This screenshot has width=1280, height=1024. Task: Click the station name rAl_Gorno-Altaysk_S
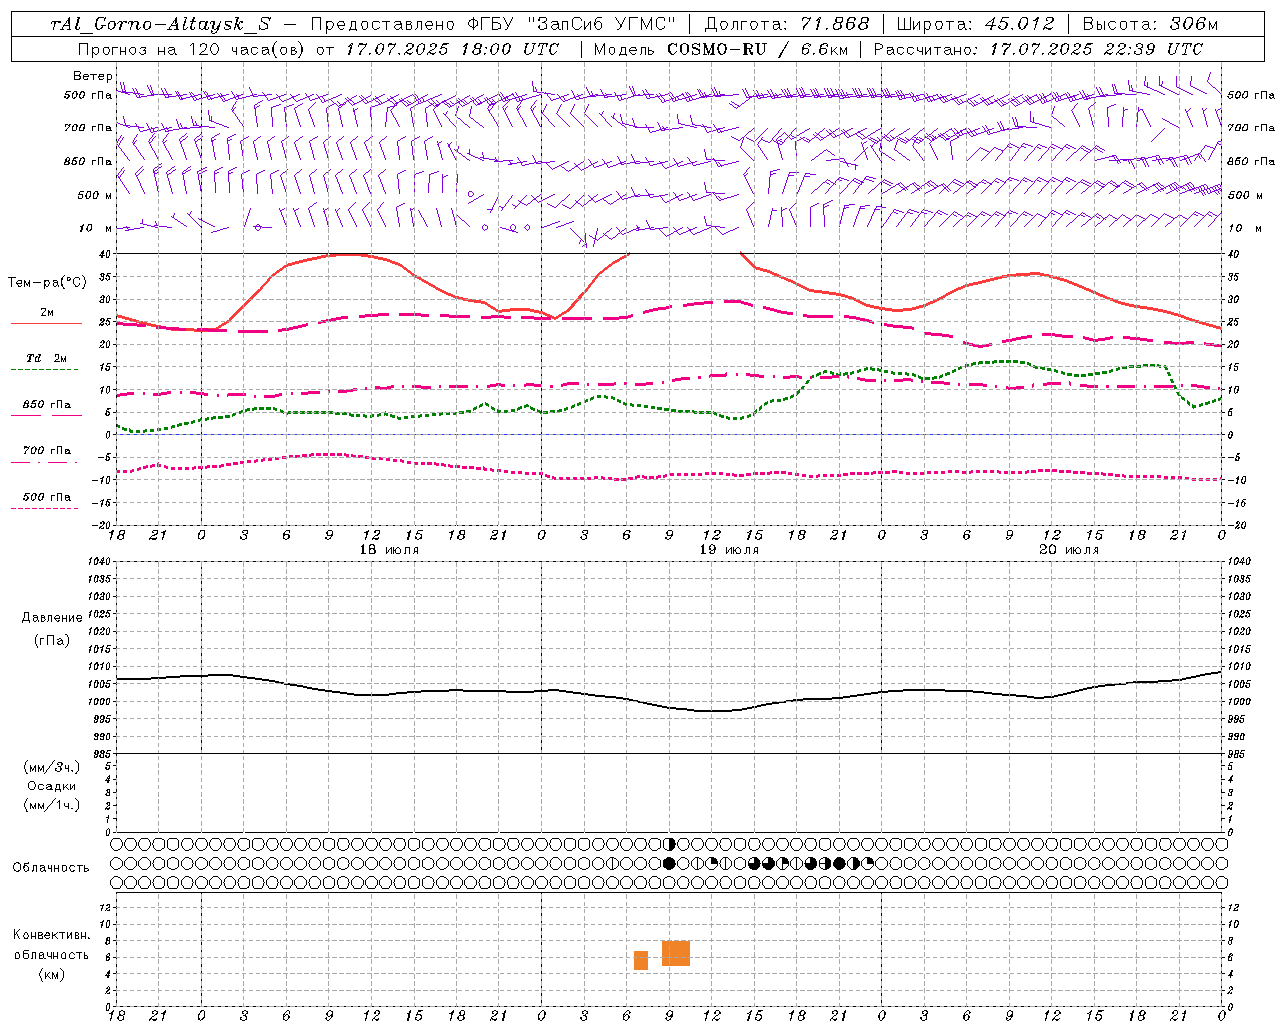[160, 24]
